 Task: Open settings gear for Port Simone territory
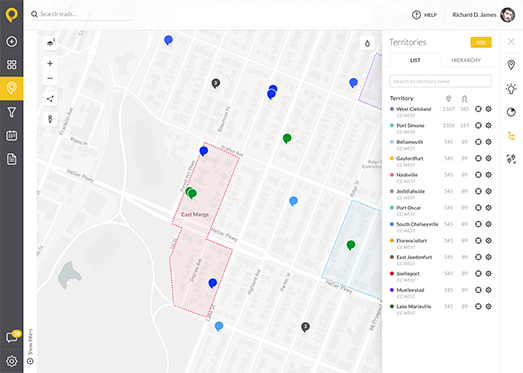[489, 125]
